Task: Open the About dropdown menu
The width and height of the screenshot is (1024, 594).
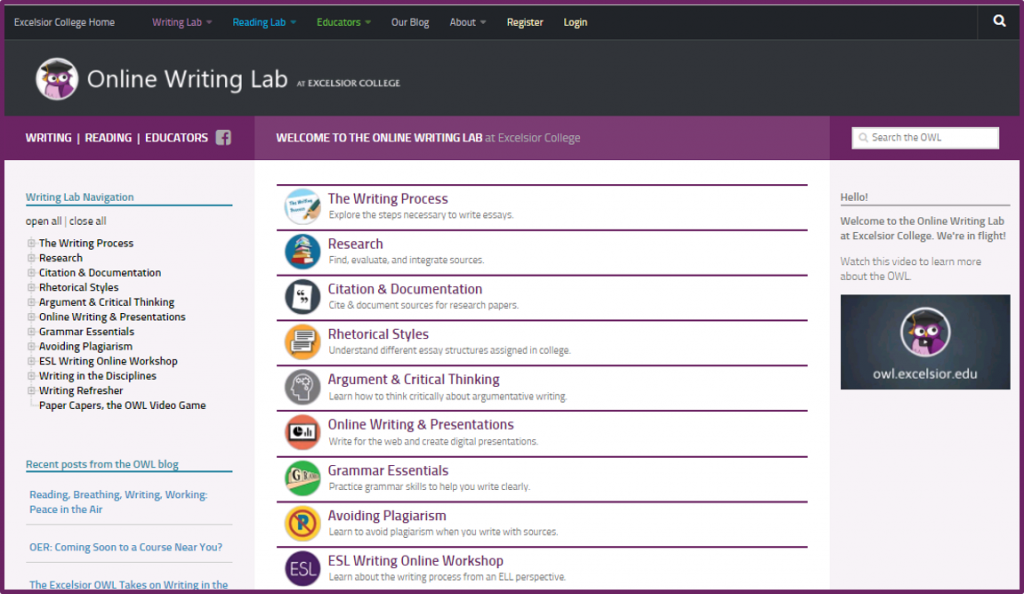Action: (x=468, y=22)
